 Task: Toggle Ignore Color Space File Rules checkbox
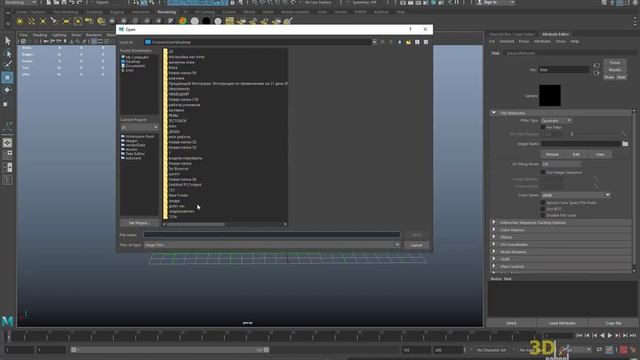[x=543, y=202]
